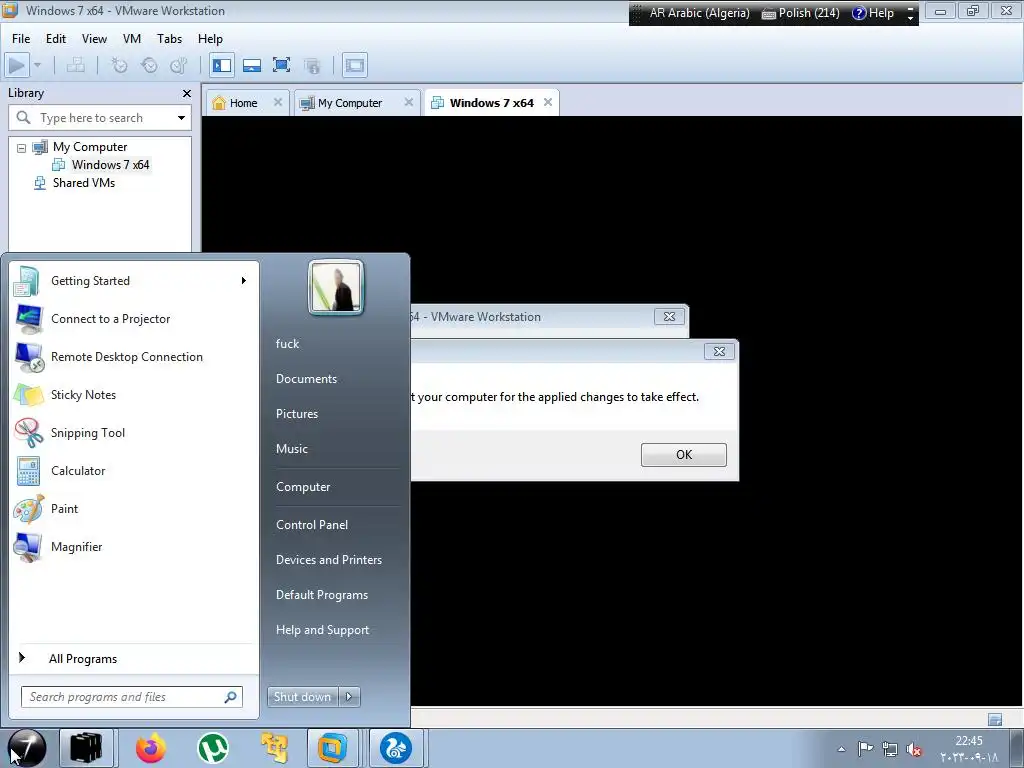The width and height of the screenshot is (1024, 768).
Task: Switch to the Home tab
Action: [x=243, y=103]
